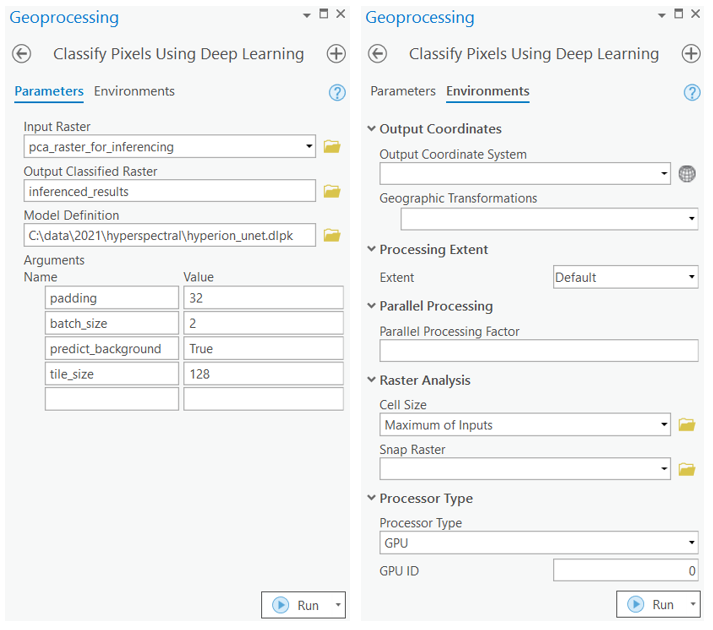Open folder icon beside Cell Size
Image resolution: width=713 pixels, height=630 pixels.
point(686,425)
